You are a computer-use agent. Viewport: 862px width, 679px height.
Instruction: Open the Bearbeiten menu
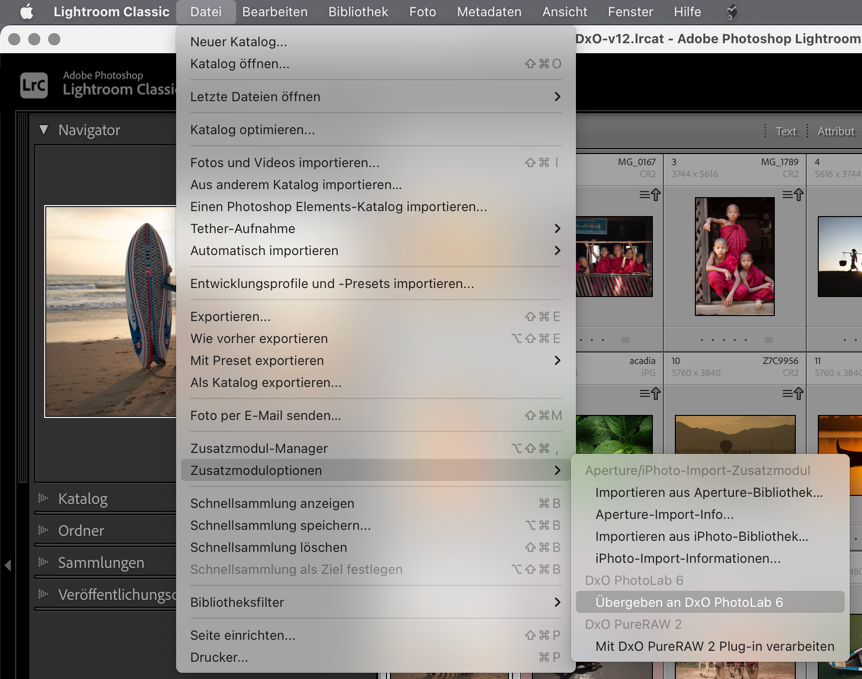(275, 12)
